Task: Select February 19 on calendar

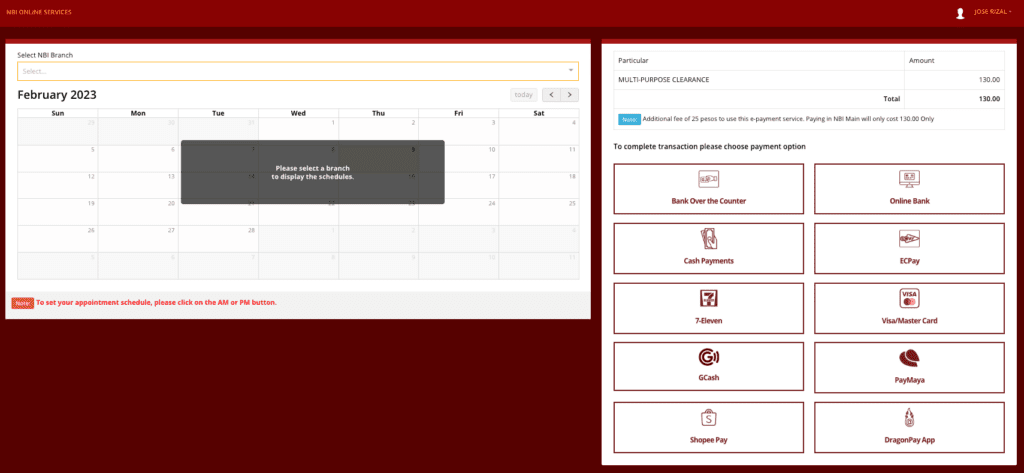Action: pyautogui.click(x=57, y=212)
